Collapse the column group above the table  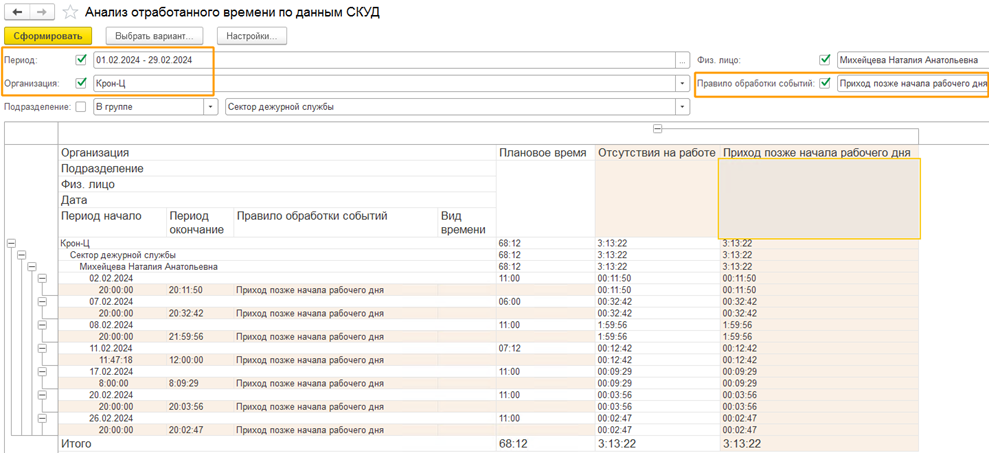tap(657, 129)
